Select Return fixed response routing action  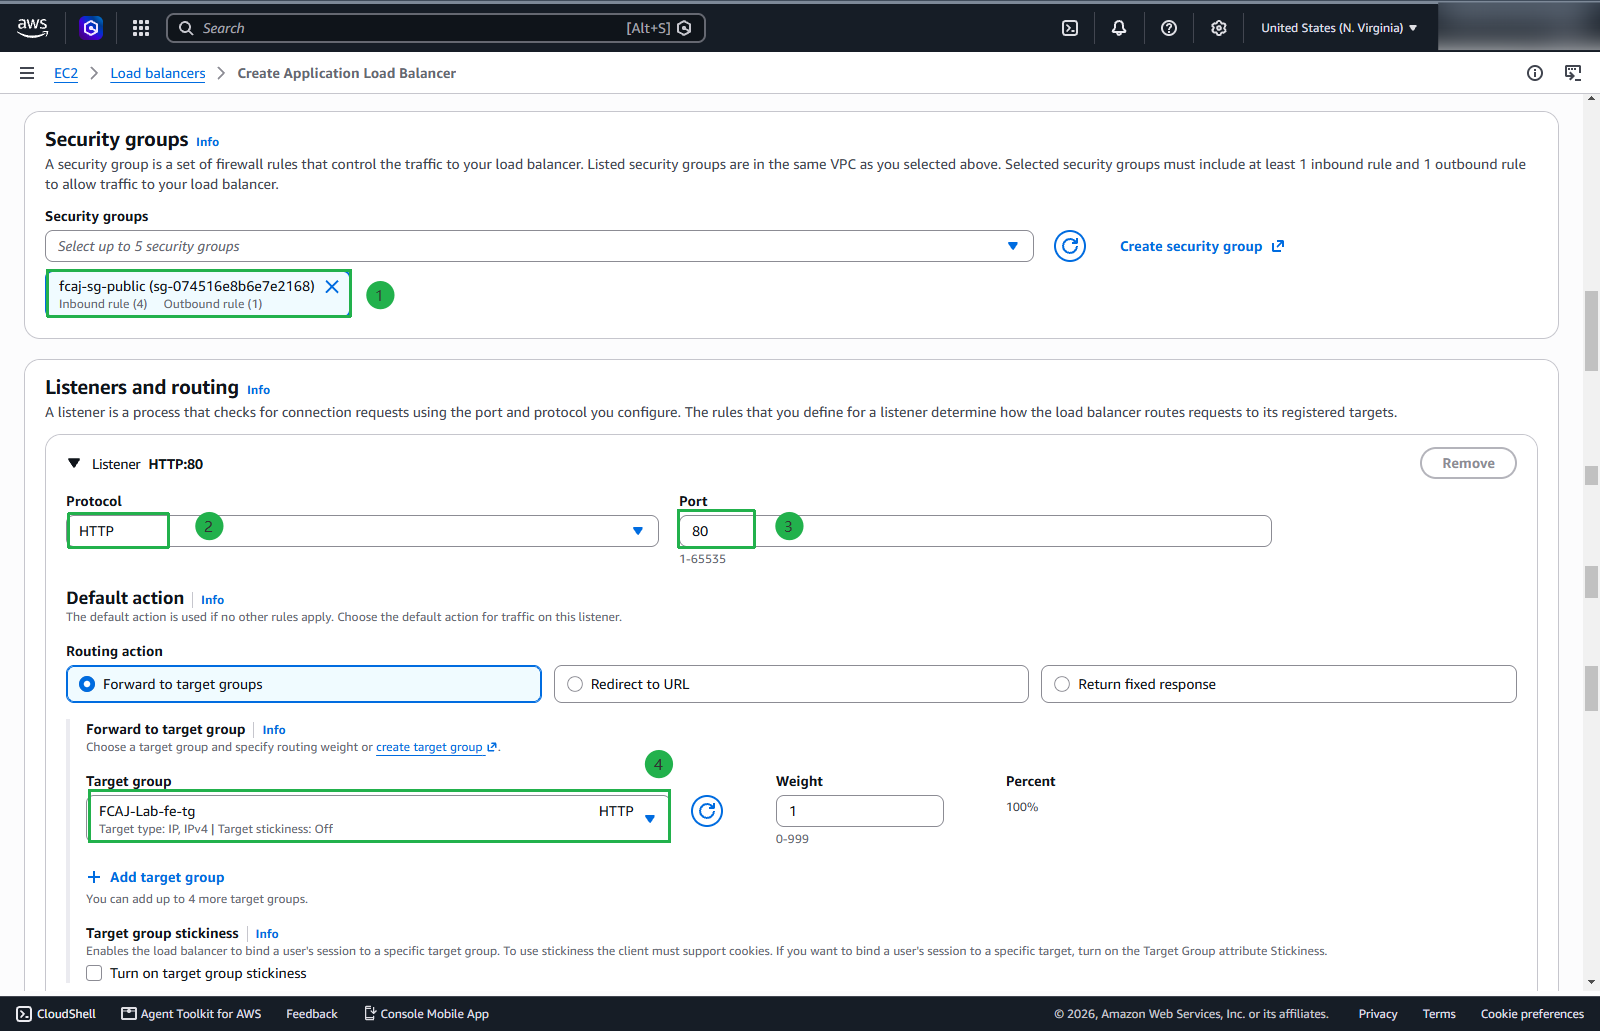click(x=1278, y=684)
